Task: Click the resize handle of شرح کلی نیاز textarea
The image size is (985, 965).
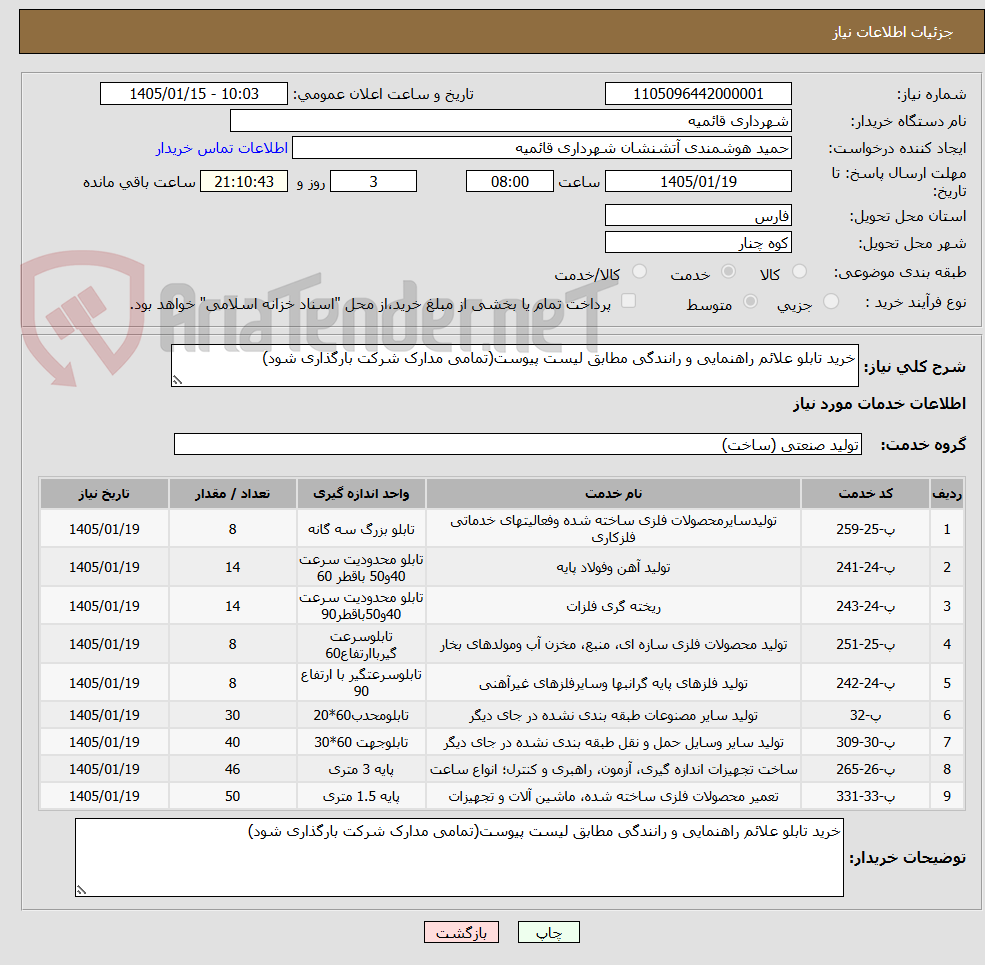Action: coord(178,380)
